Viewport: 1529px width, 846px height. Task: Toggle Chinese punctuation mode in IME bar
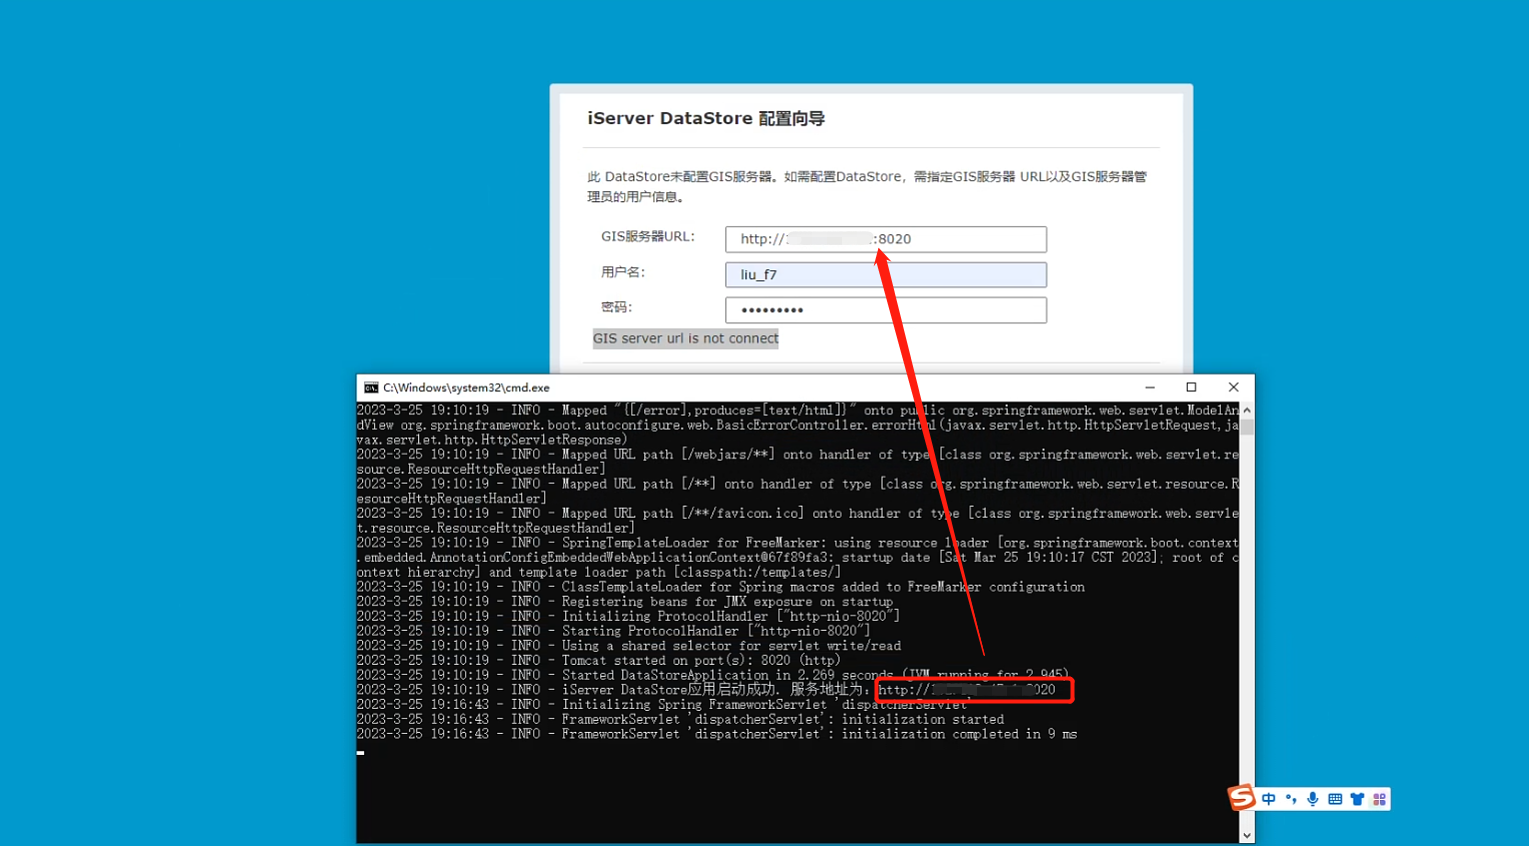pos(1291,799)
